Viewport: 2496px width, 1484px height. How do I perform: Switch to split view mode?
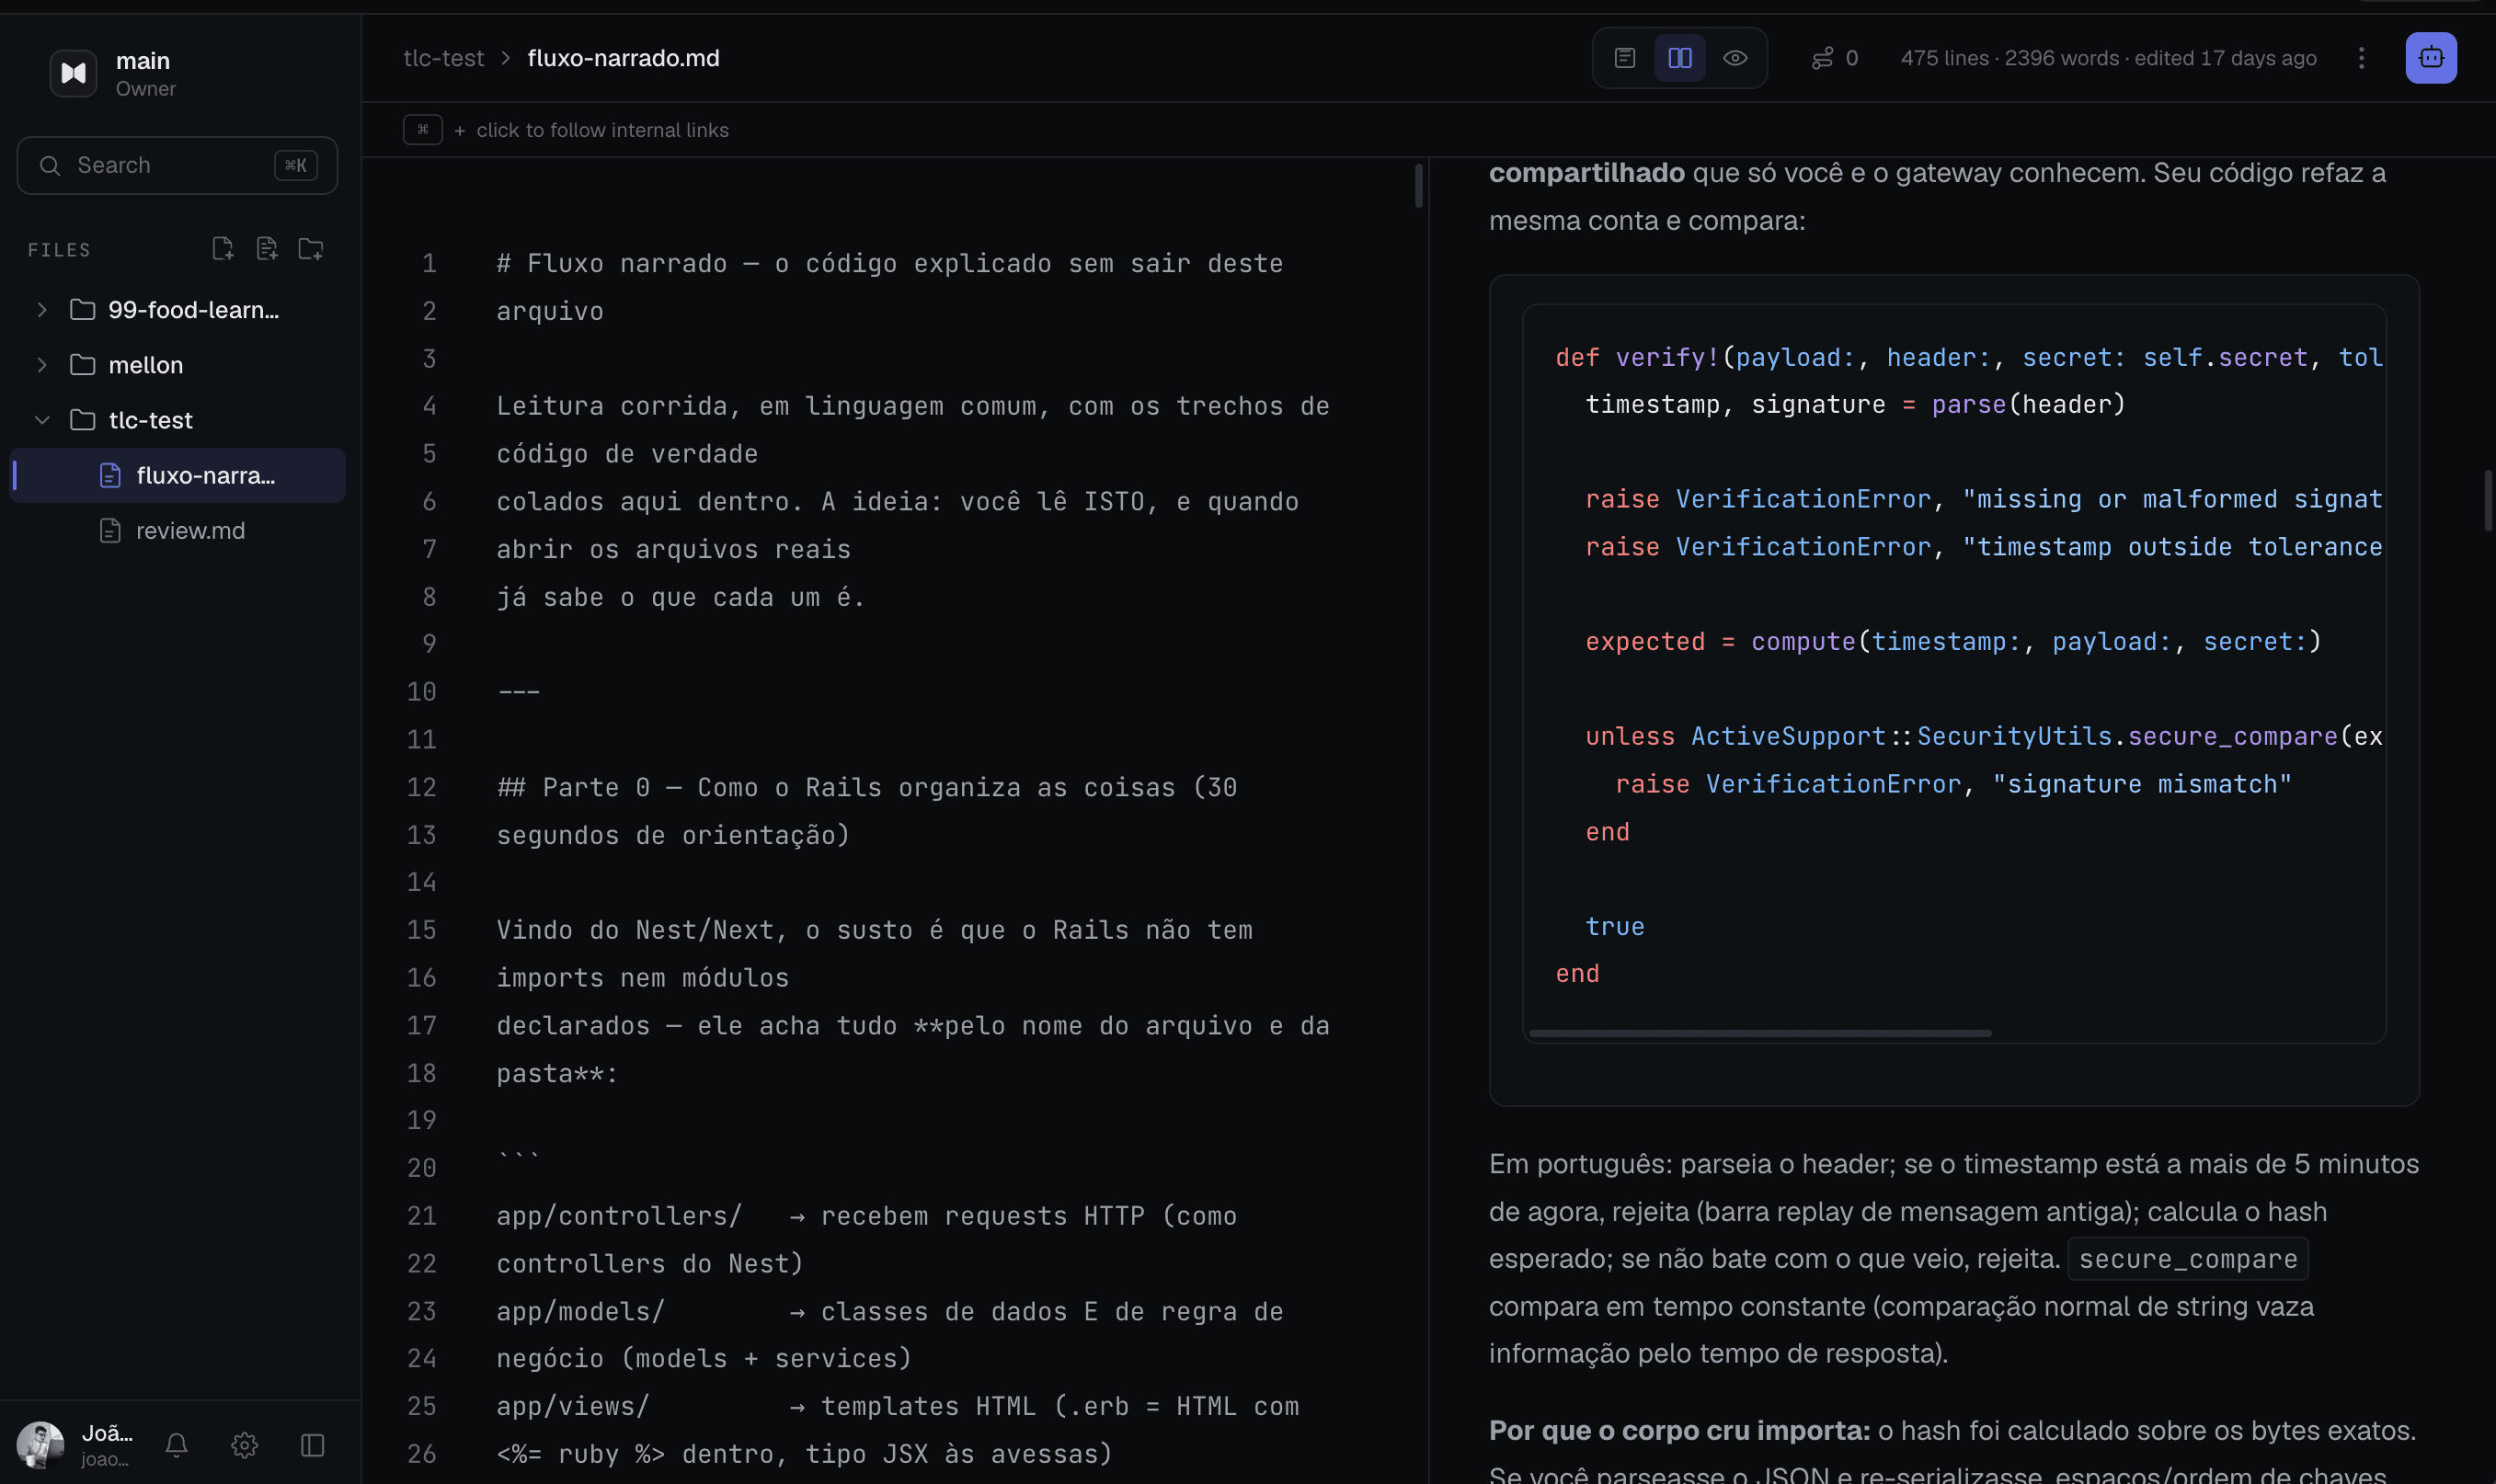[1680, 58]
